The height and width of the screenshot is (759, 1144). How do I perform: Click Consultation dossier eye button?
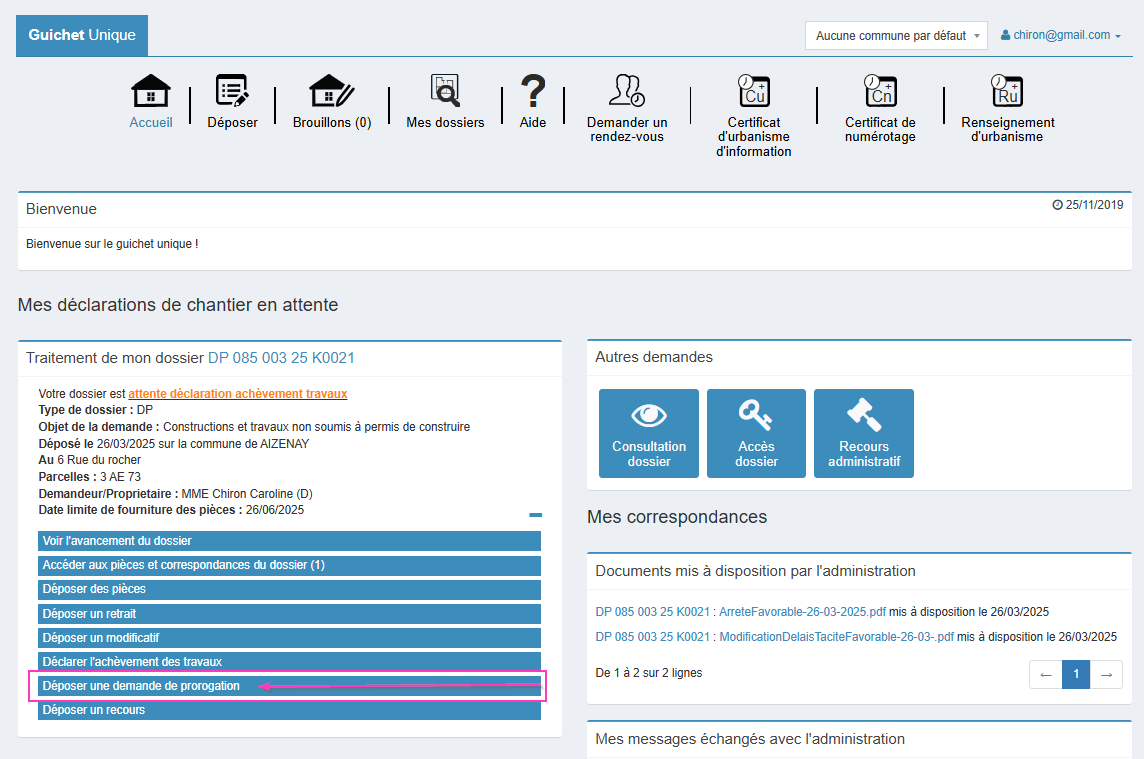click(649, 433)
